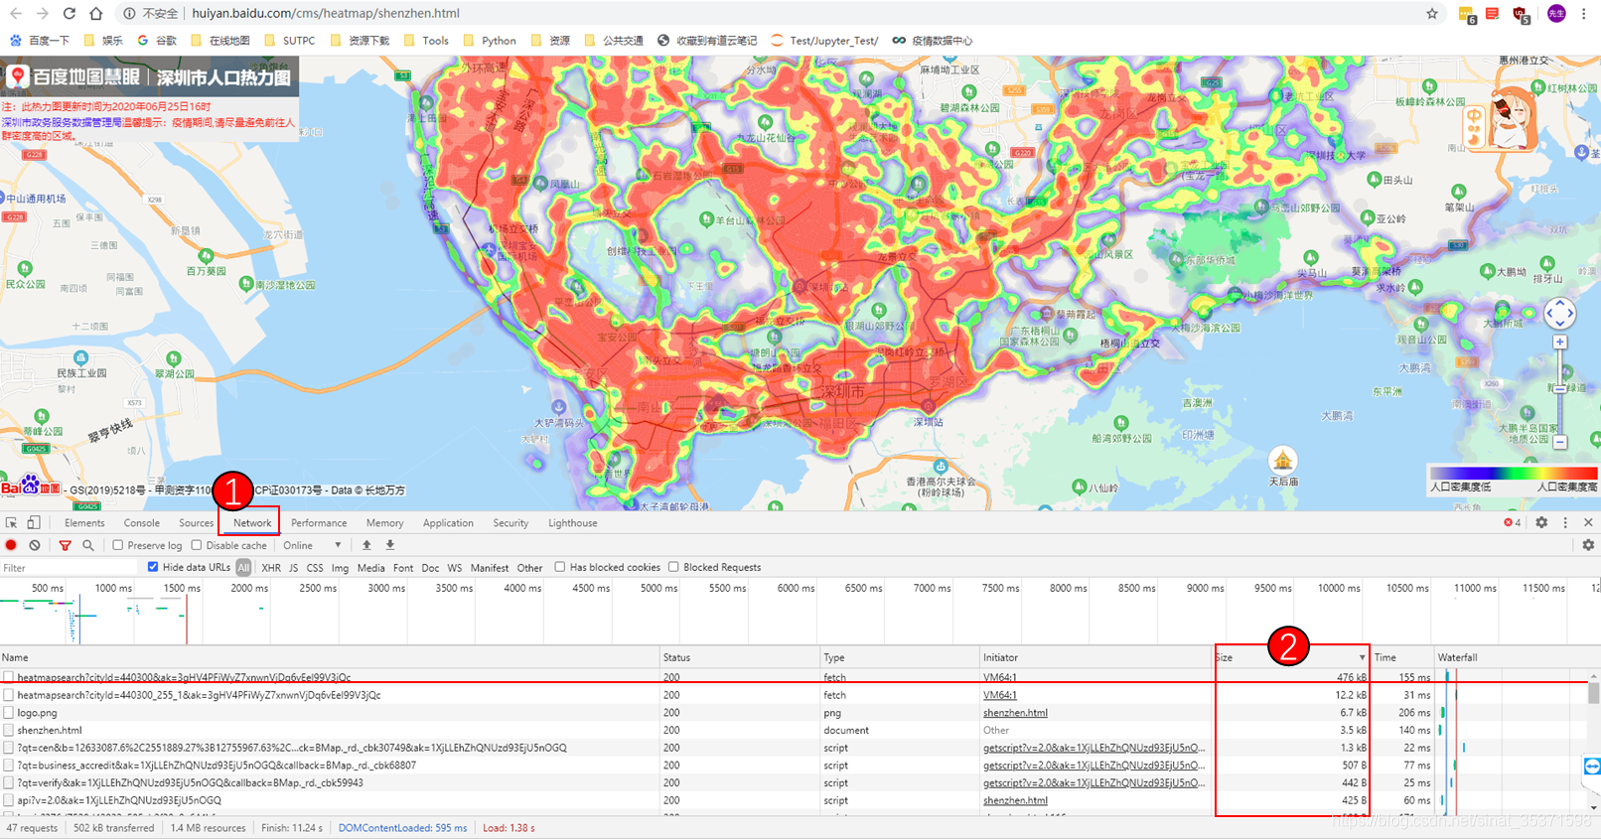Go to the browser home page
Screen dimensions: 1601x839
[x=95, y=13]
